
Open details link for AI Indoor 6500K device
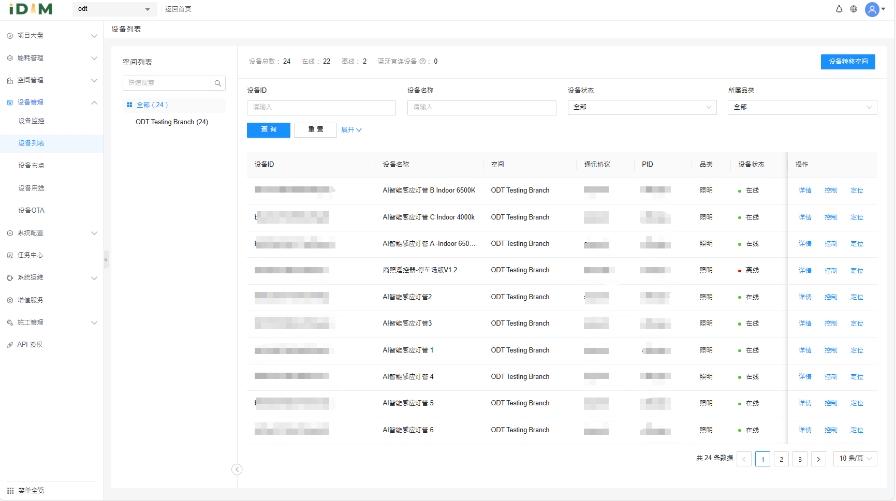[x=804, y=190]
